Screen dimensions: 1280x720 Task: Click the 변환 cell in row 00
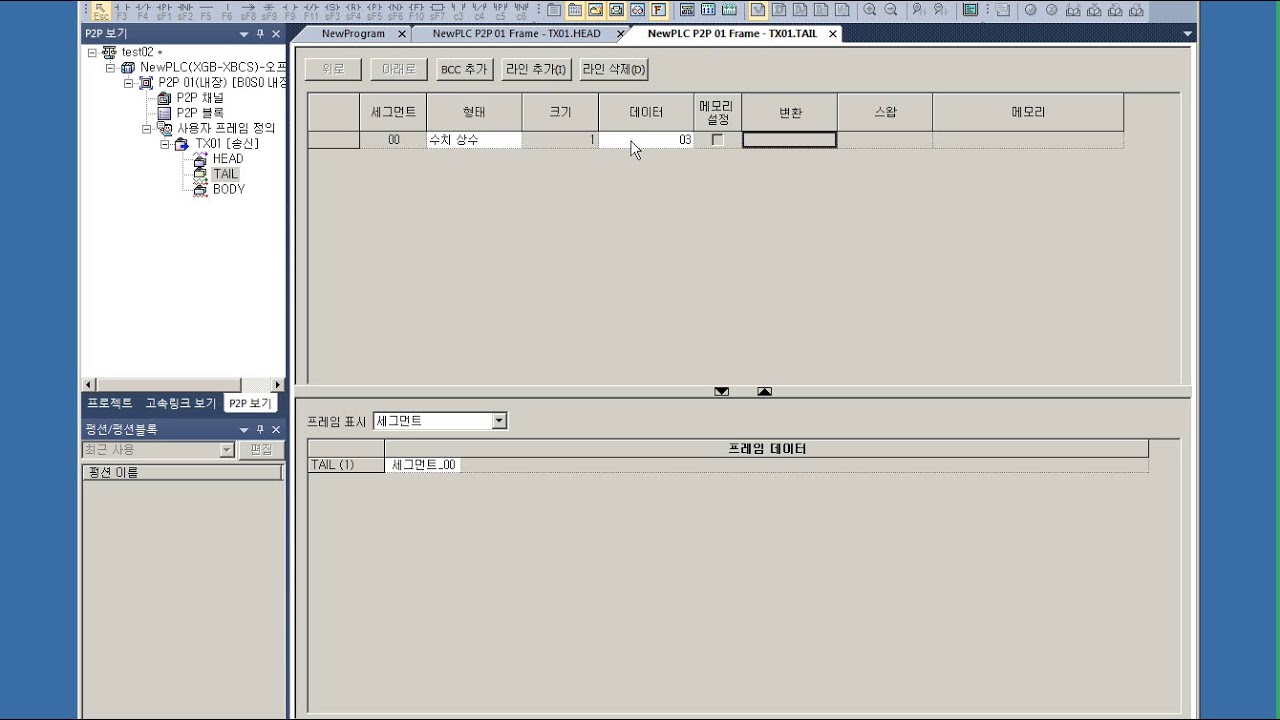[789, 140]
